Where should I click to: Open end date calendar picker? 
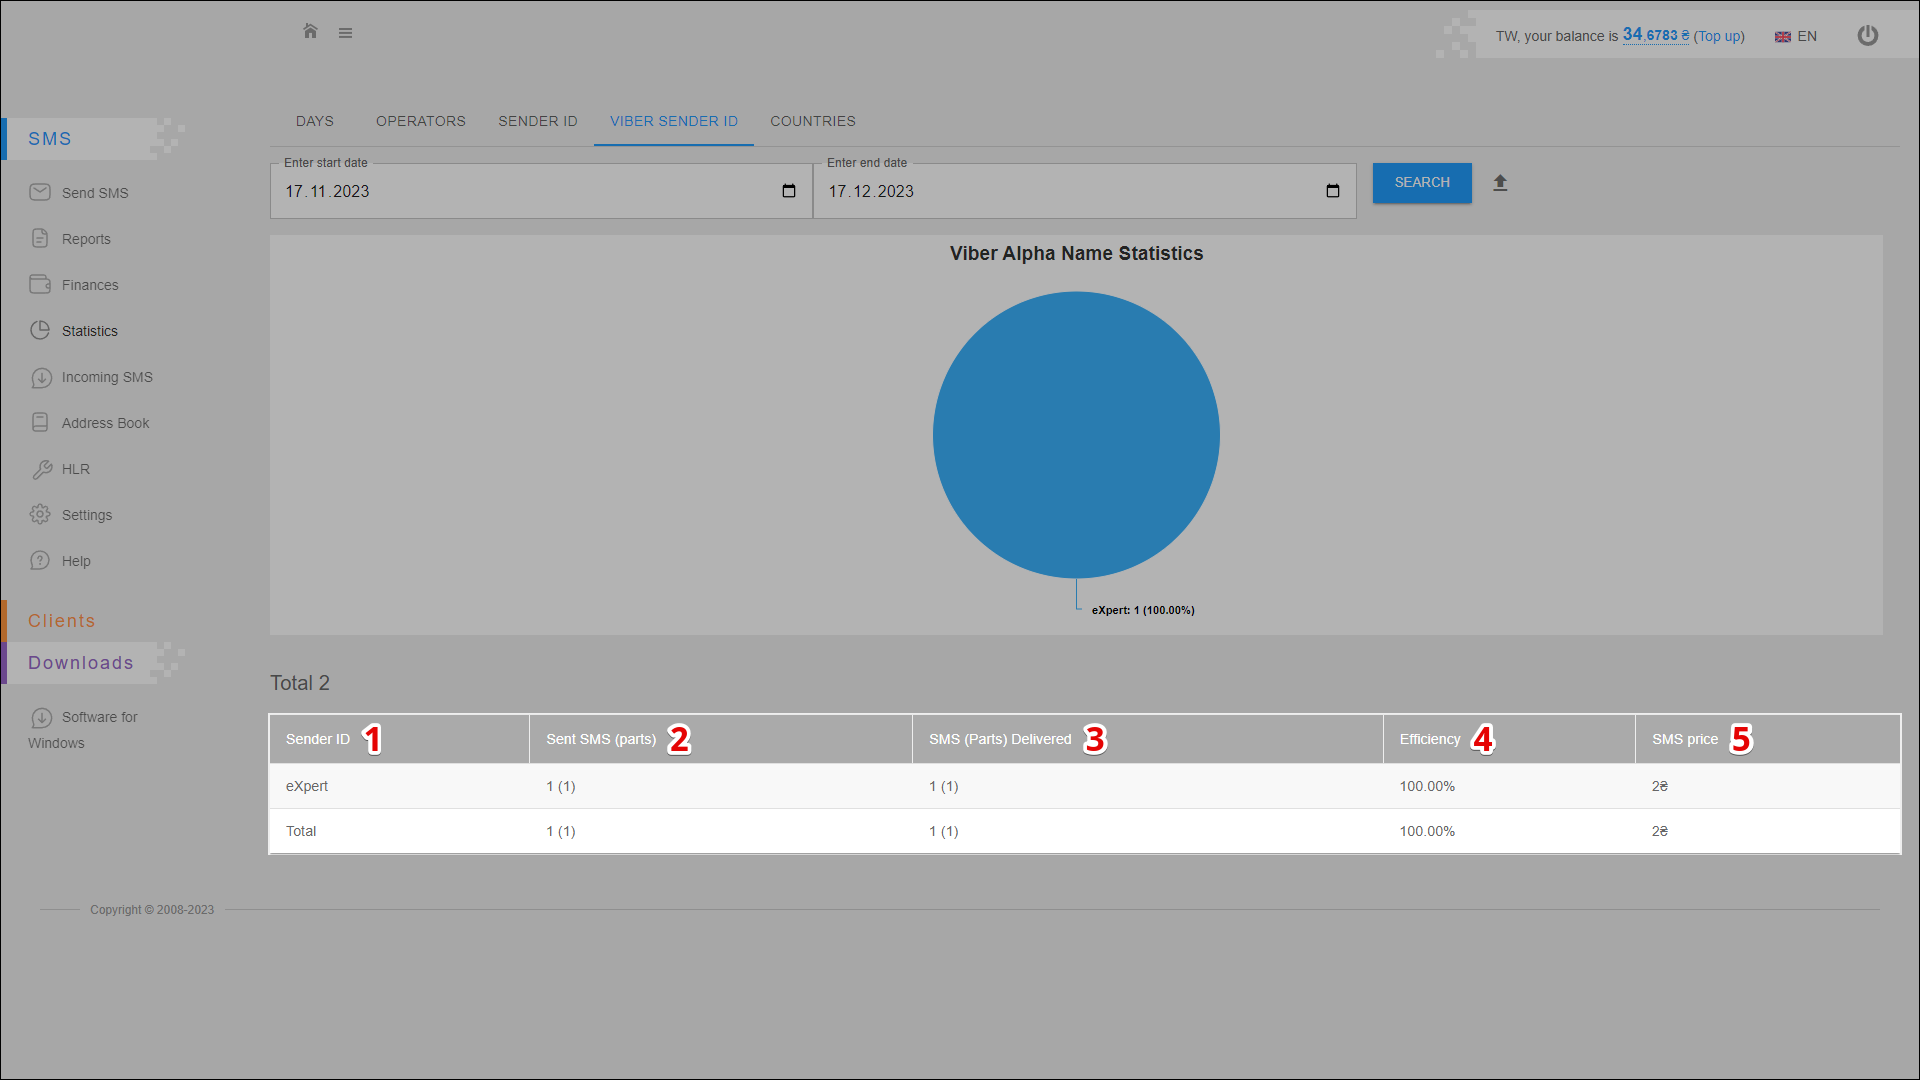click(1332, 191)
